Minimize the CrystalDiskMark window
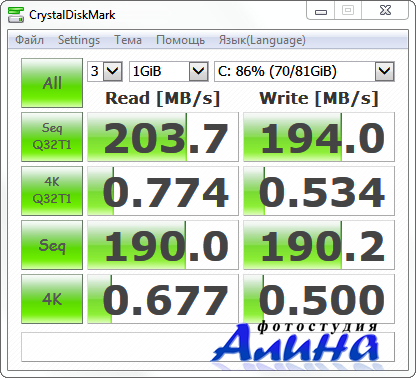Viewport: 416px width, 378px height. [x=321, y=11]
